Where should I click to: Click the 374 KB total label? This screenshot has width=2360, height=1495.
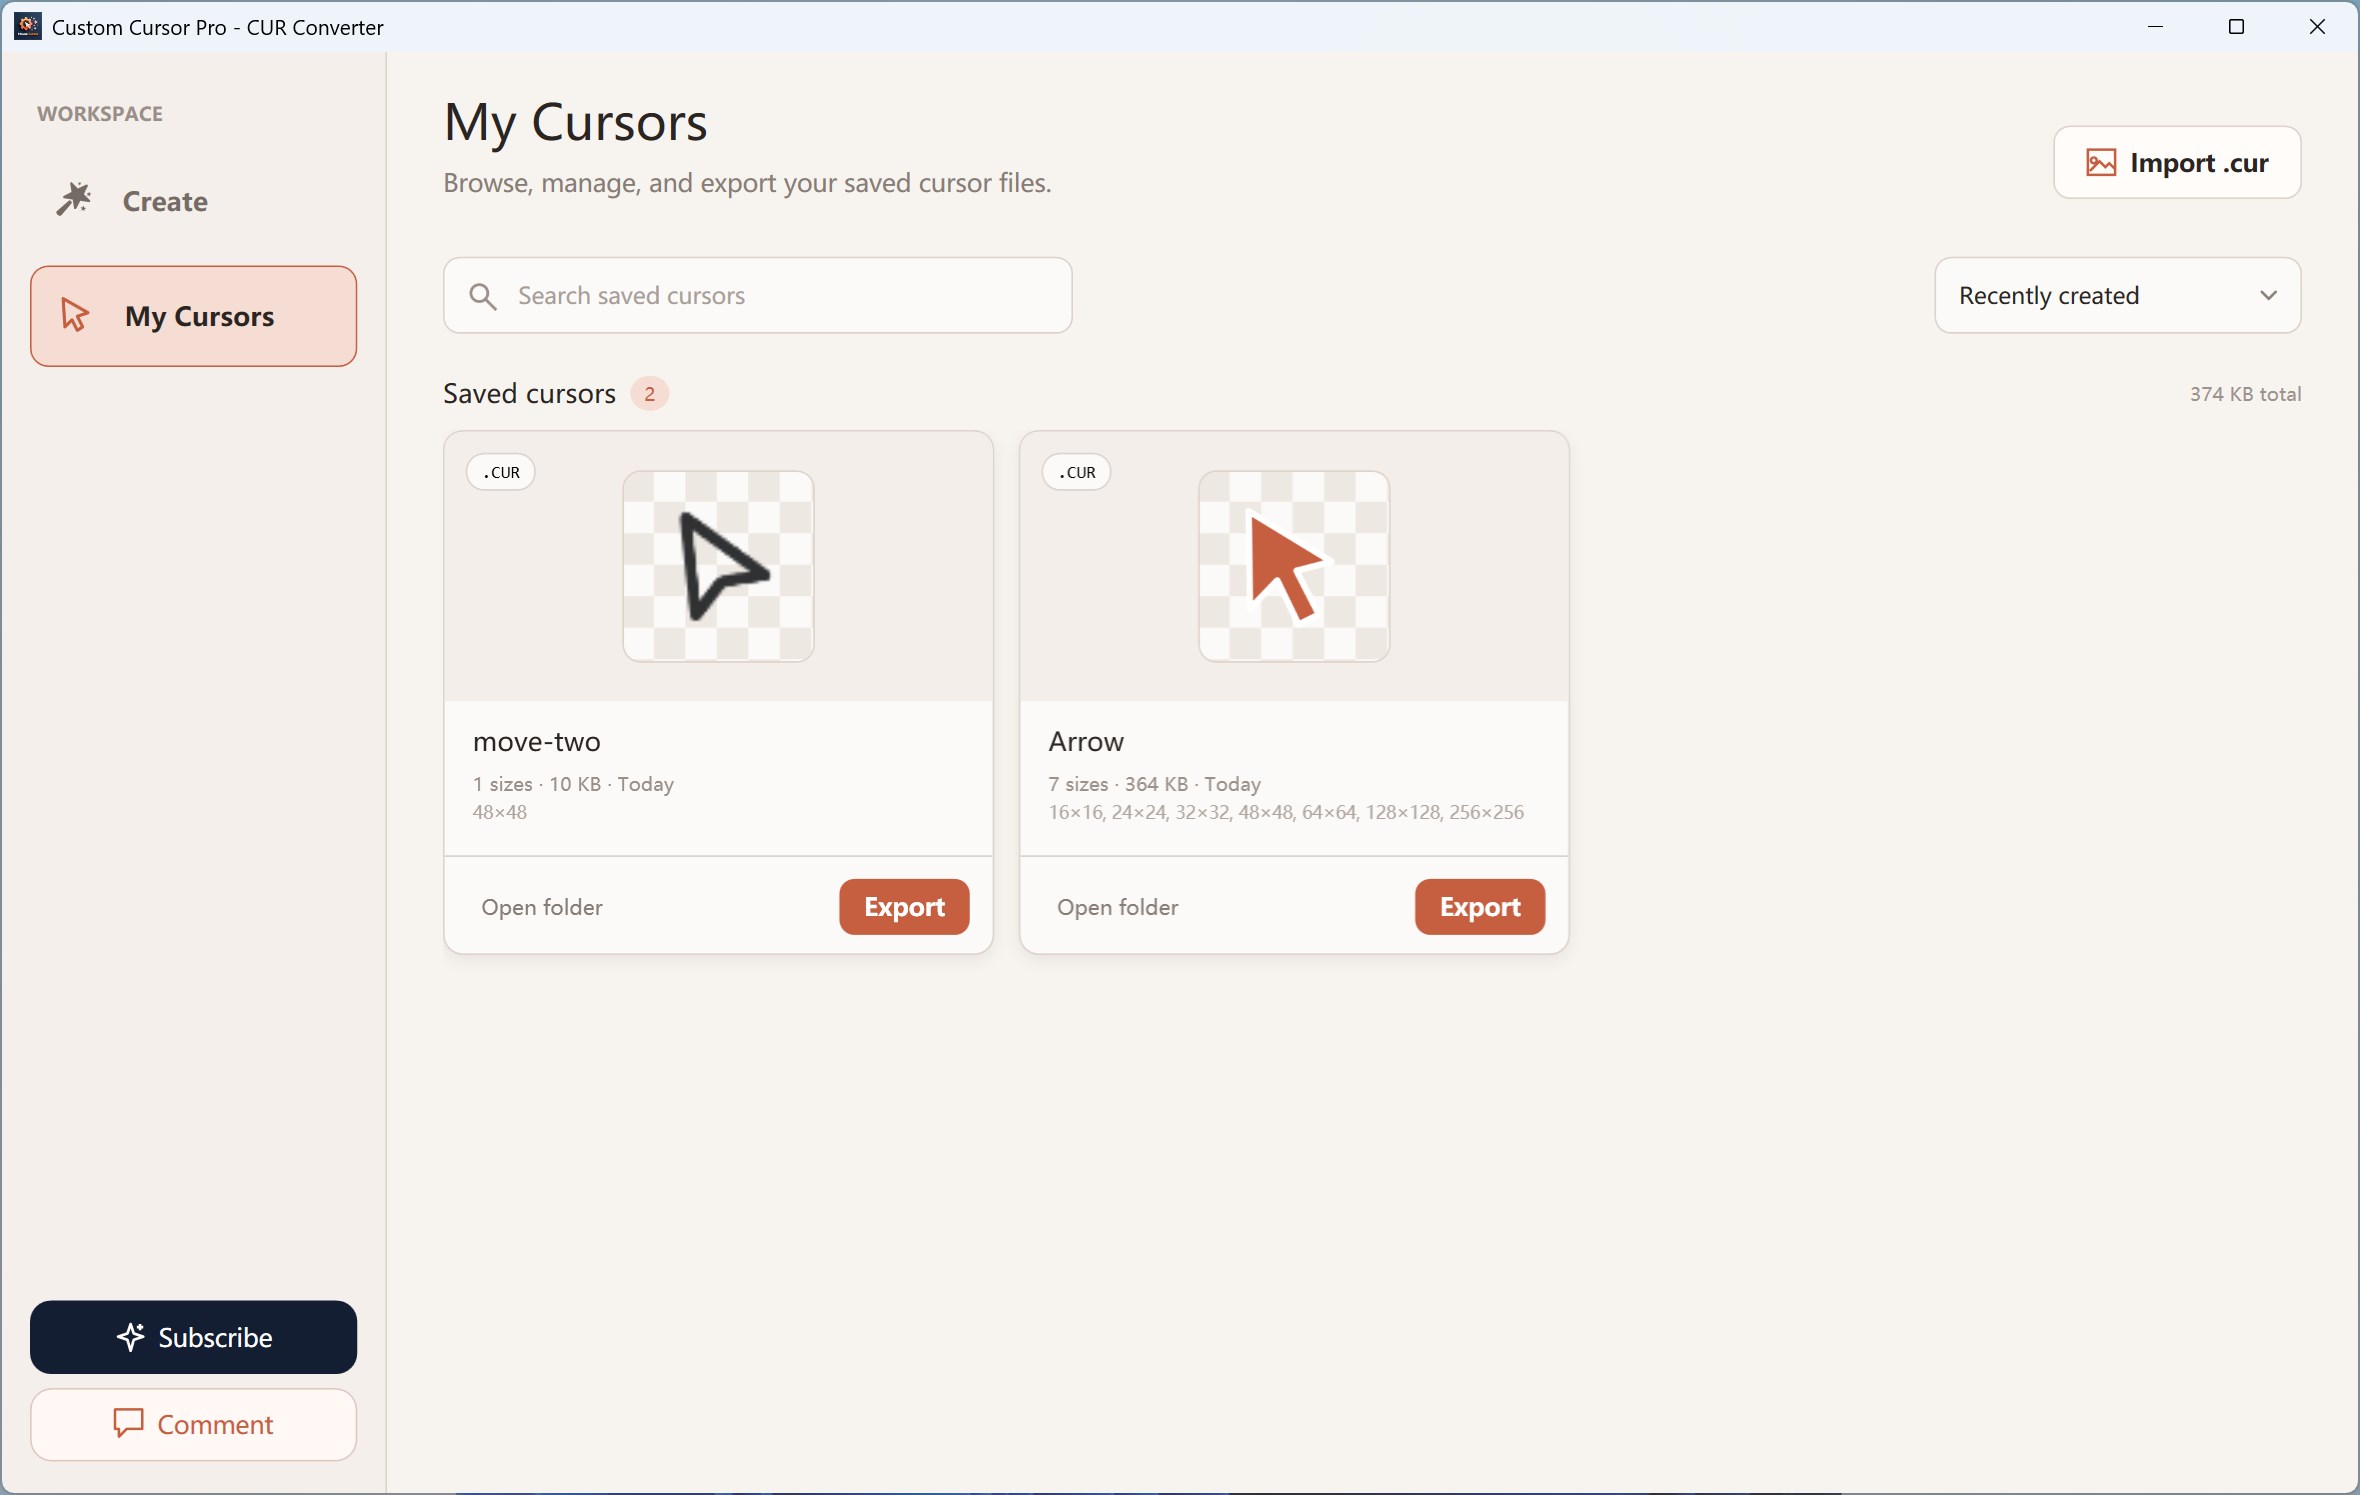2245,394
